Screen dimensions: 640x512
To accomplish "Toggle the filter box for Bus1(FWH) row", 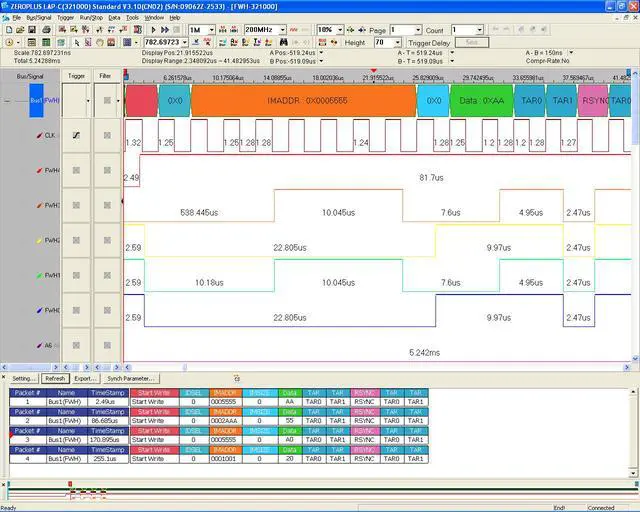I will click(x=107, y=101).
